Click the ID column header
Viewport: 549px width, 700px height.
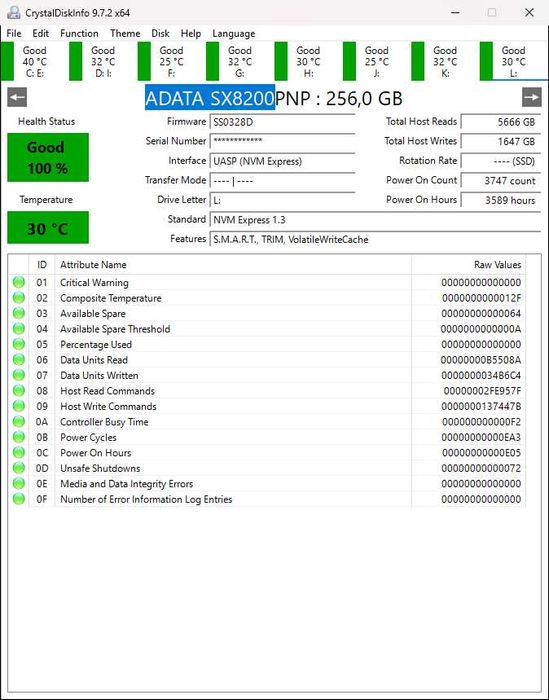click(x=42, y=265)
